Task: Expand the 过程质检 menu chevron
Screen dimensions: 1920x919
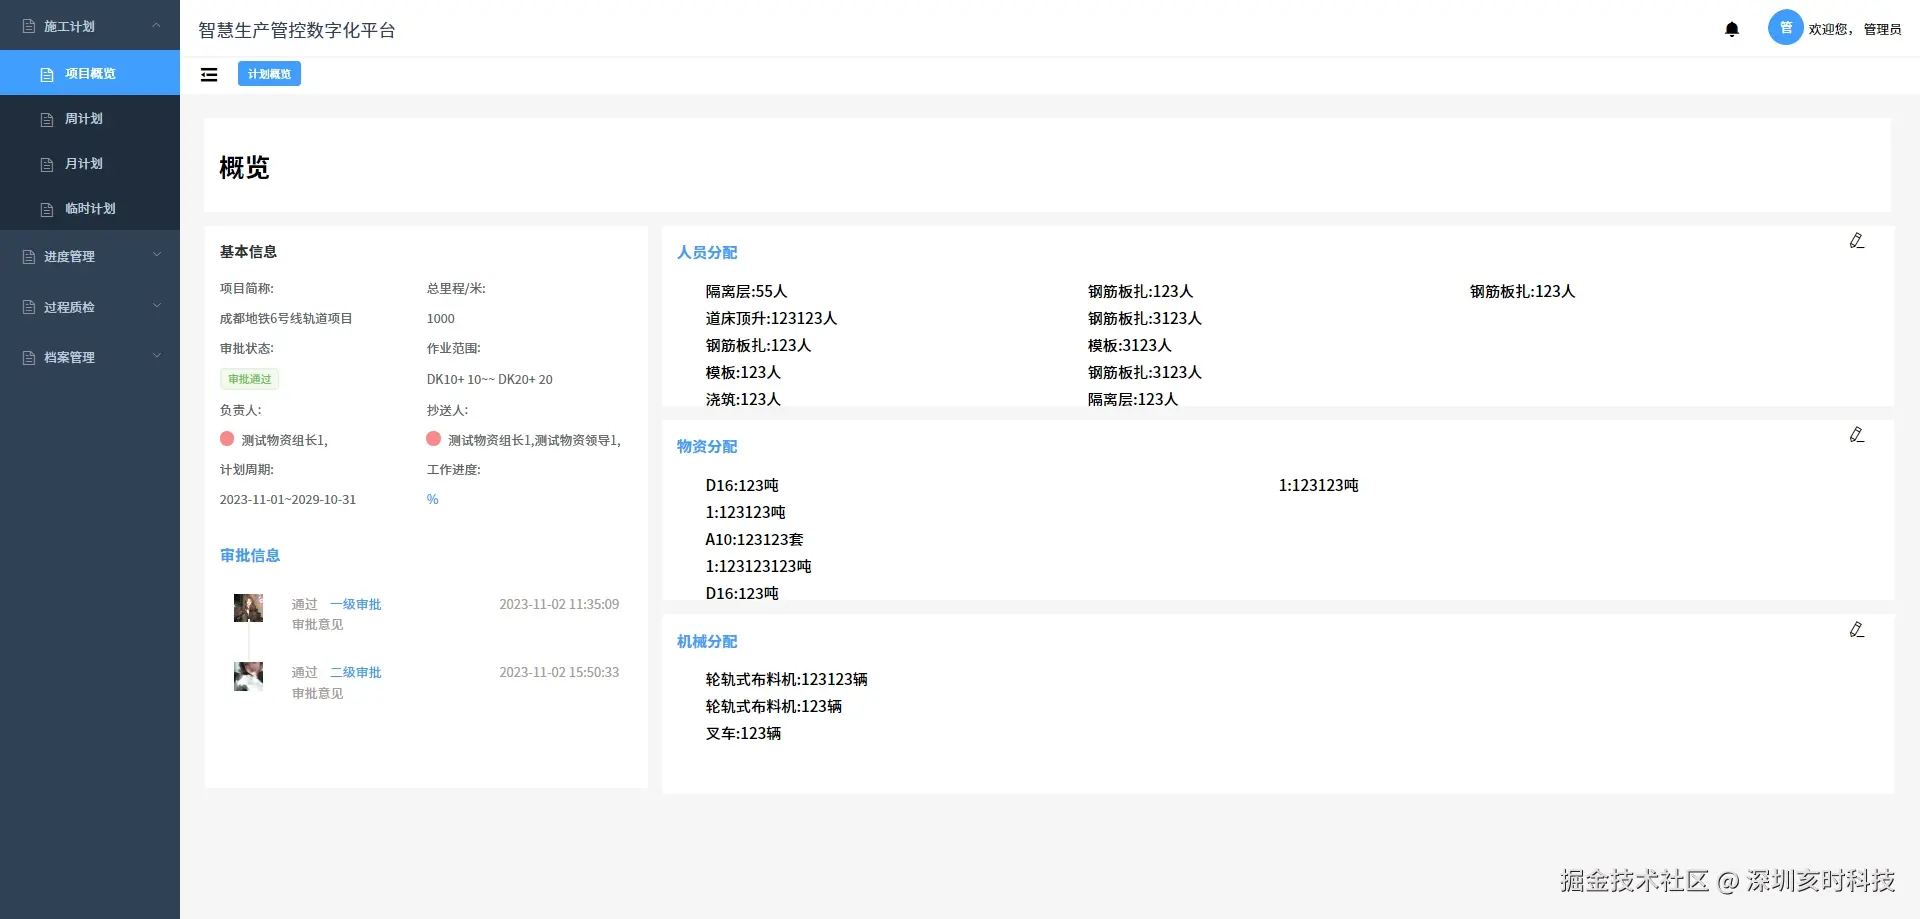Action: click(x=157, y=306)
